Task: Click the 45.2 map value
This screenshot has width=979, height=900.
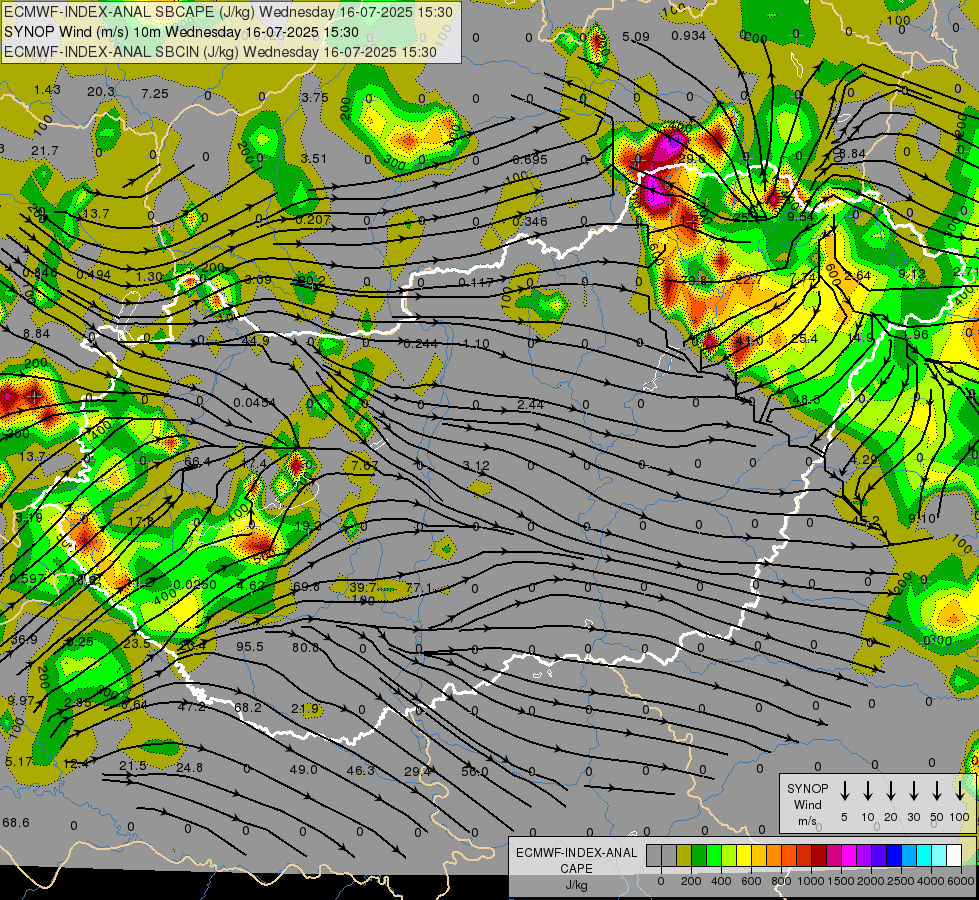Action: [866, 521]
